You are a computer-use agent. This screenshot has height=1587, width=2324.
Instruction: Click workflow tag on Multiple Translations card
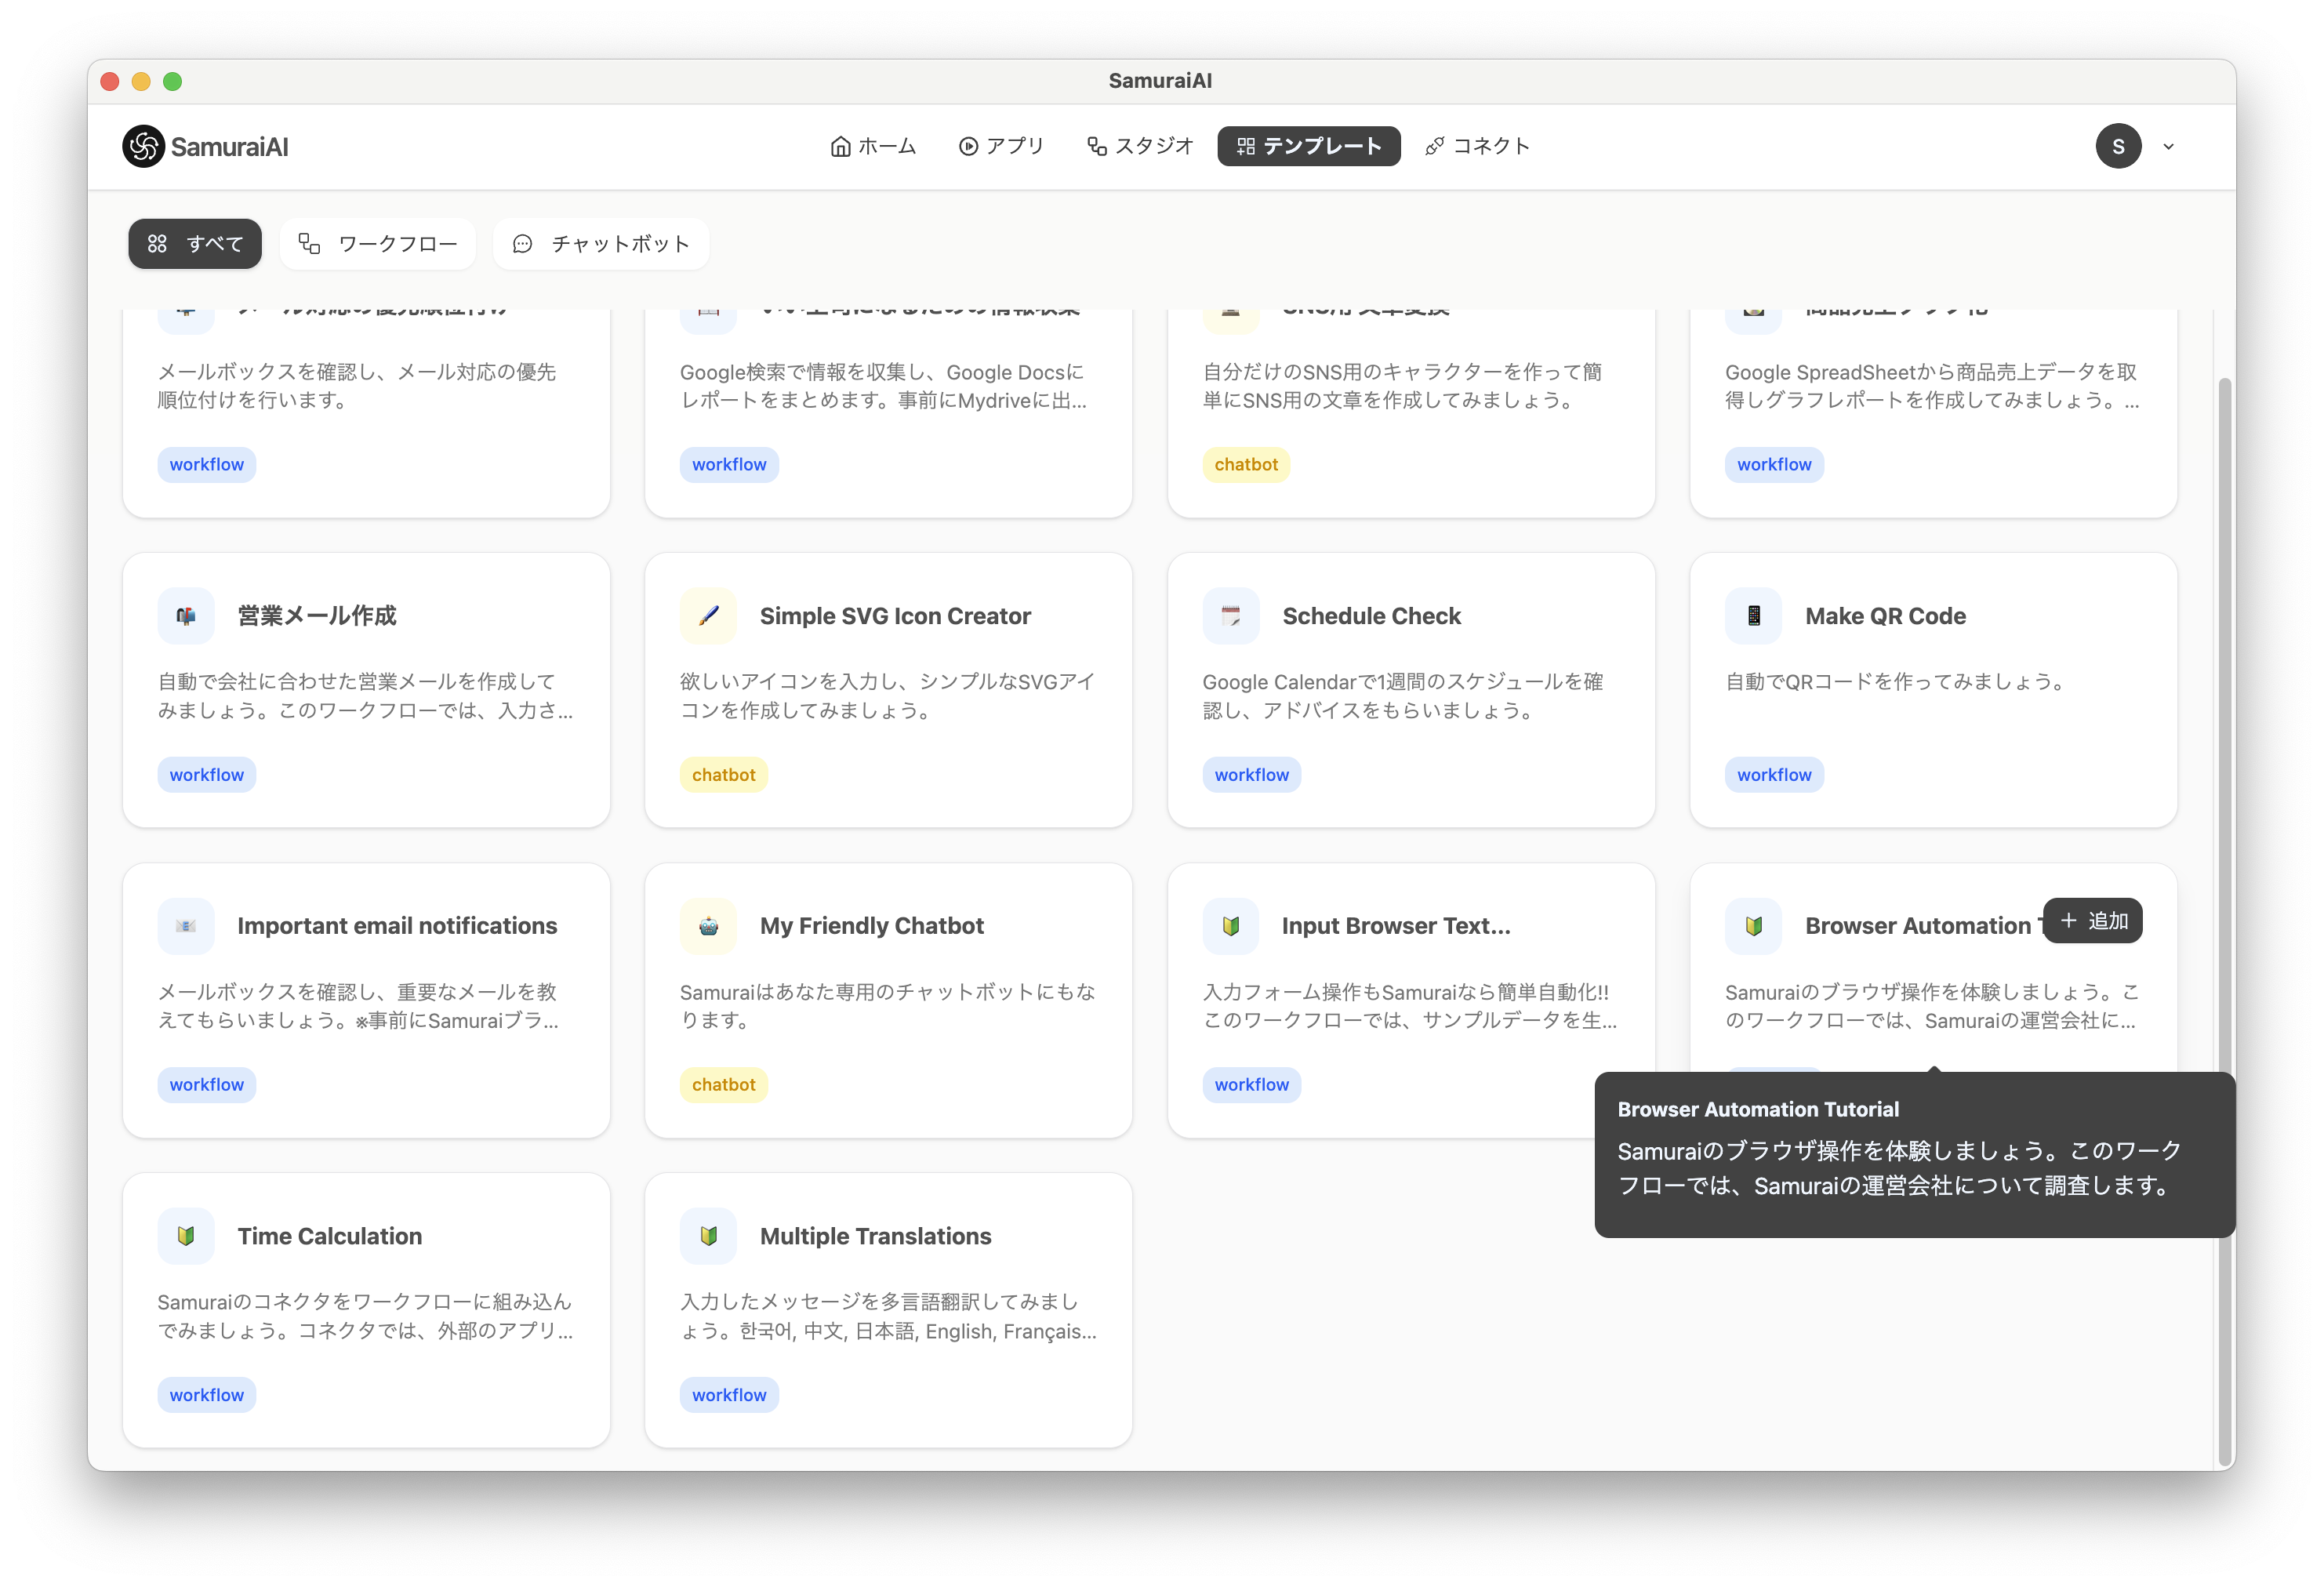(x=729, y=1395)
